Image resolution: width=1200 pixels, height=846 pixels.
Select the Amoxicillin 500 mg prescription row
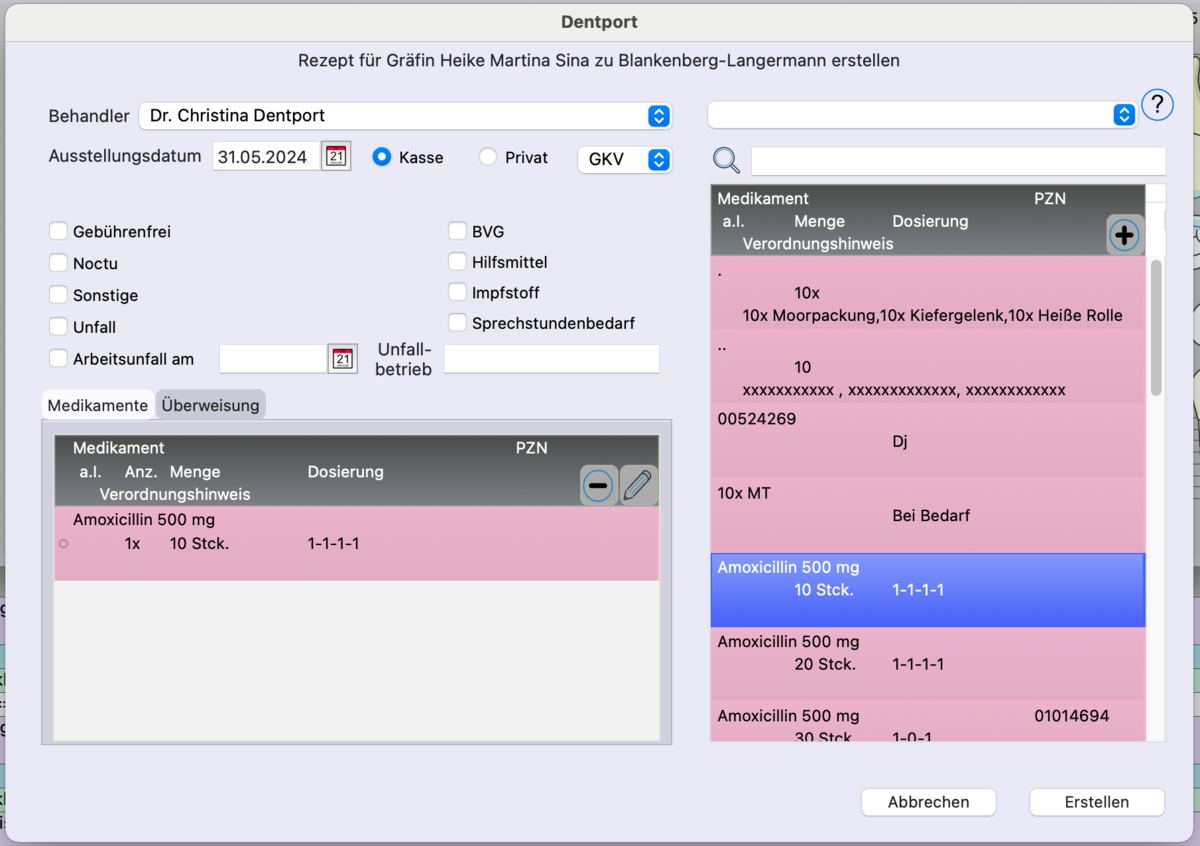click(356, 543)
